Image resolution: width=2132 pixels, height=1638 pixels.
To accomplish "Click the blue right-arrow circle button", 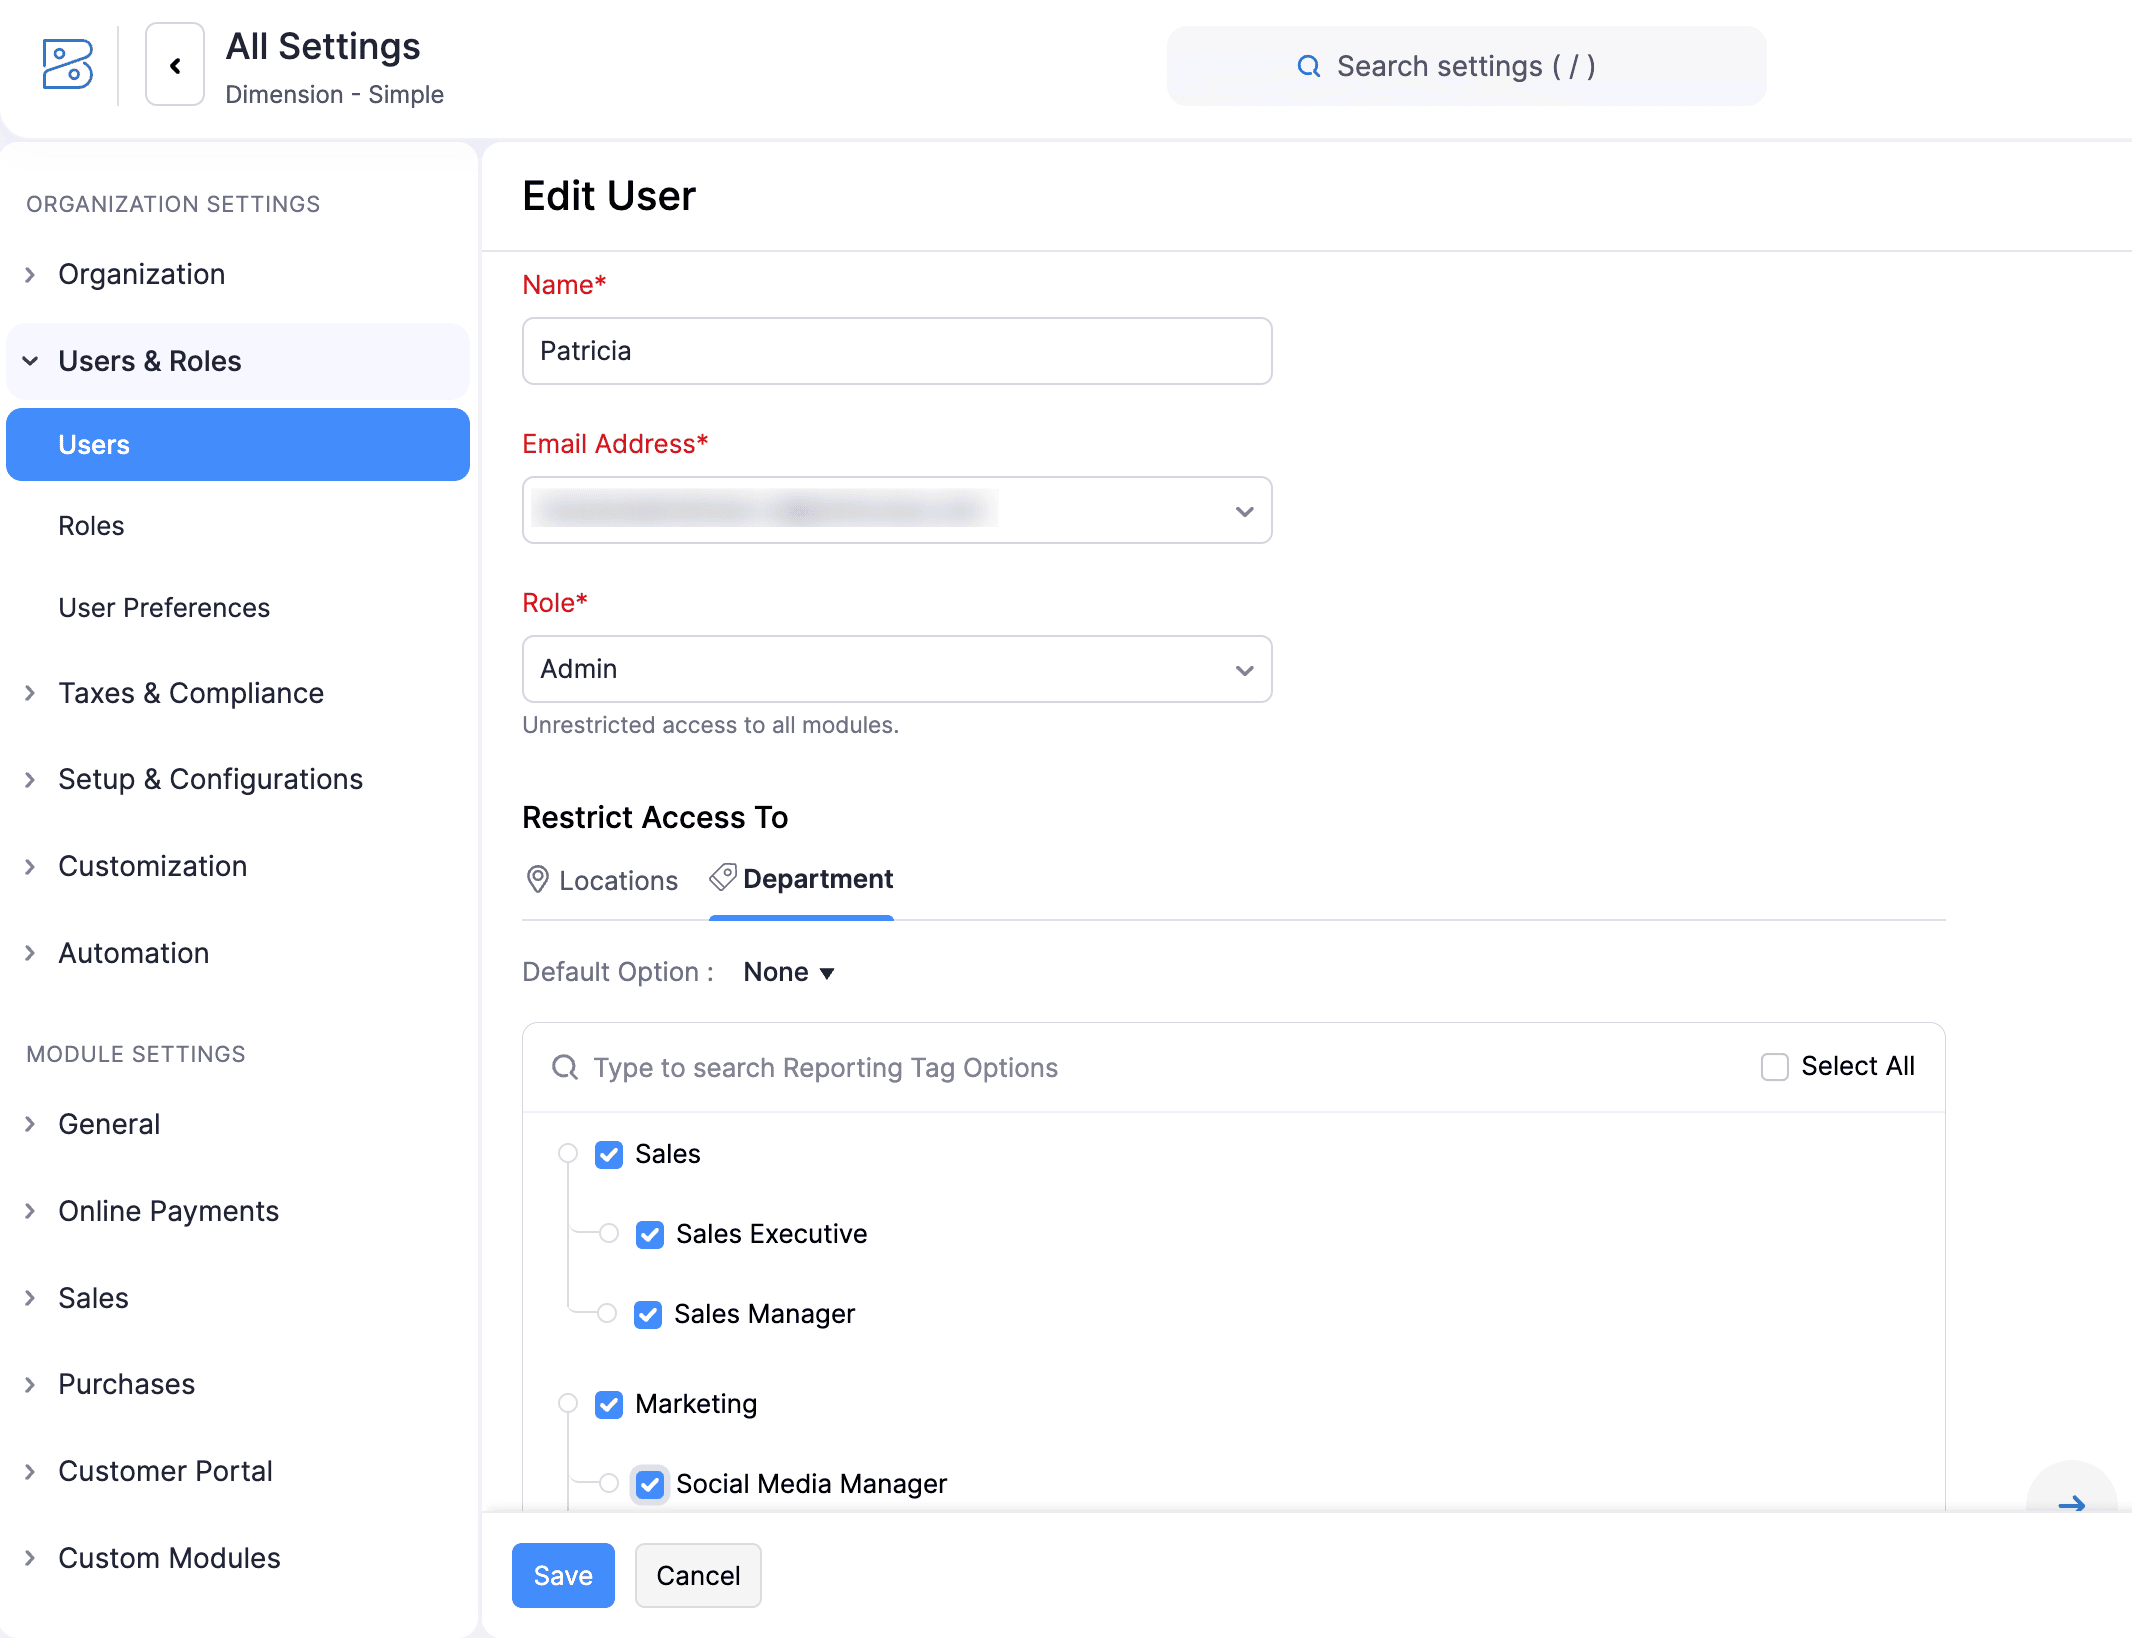I will tap(2072, 1505).
